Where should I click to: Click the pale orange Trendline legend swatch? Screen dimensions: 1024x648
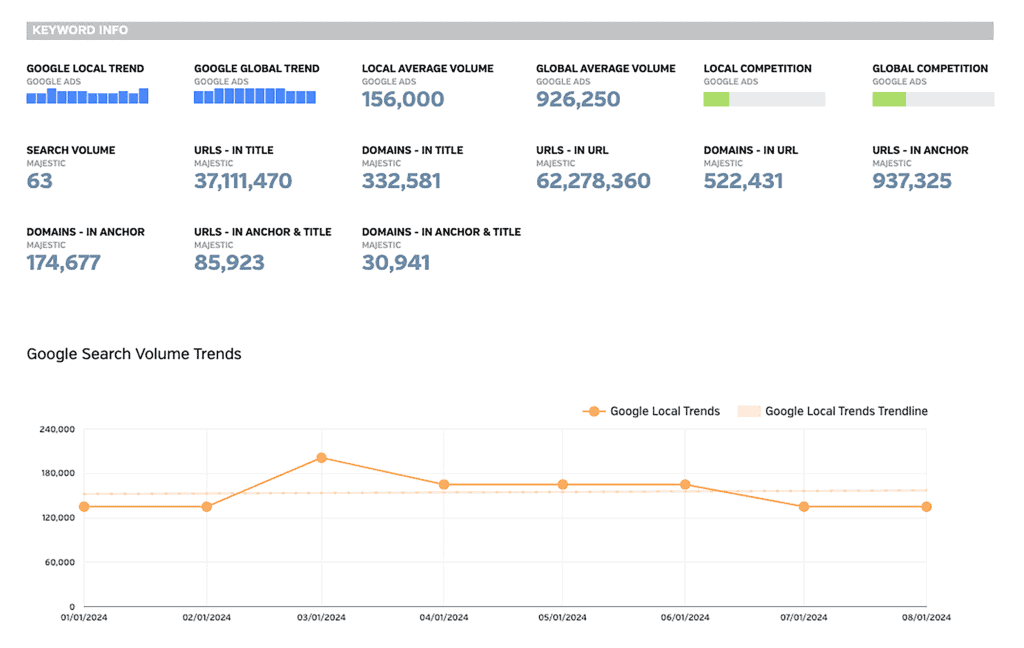point(748,411)
